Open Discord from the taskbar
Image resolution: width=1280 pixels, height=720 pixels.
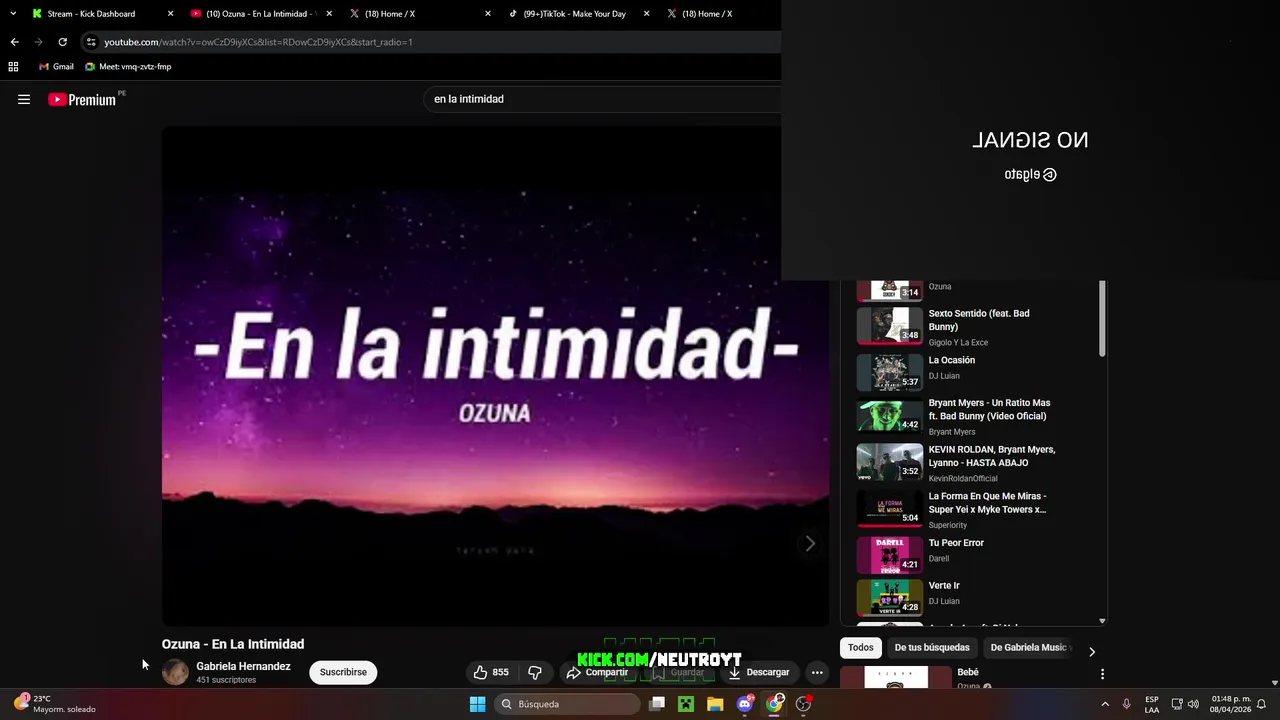pos(745,704)
